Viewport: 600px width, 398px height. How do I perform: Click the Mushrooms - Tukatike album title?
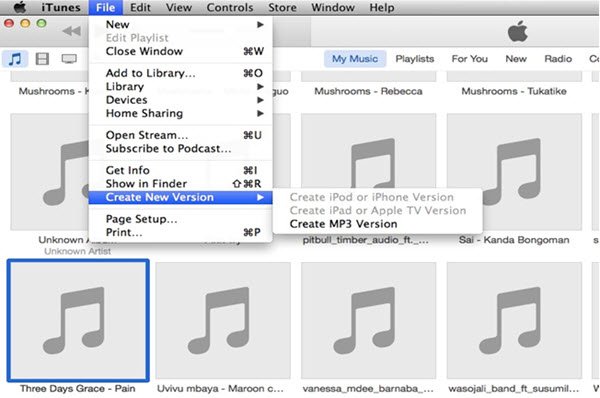[514, 91]
